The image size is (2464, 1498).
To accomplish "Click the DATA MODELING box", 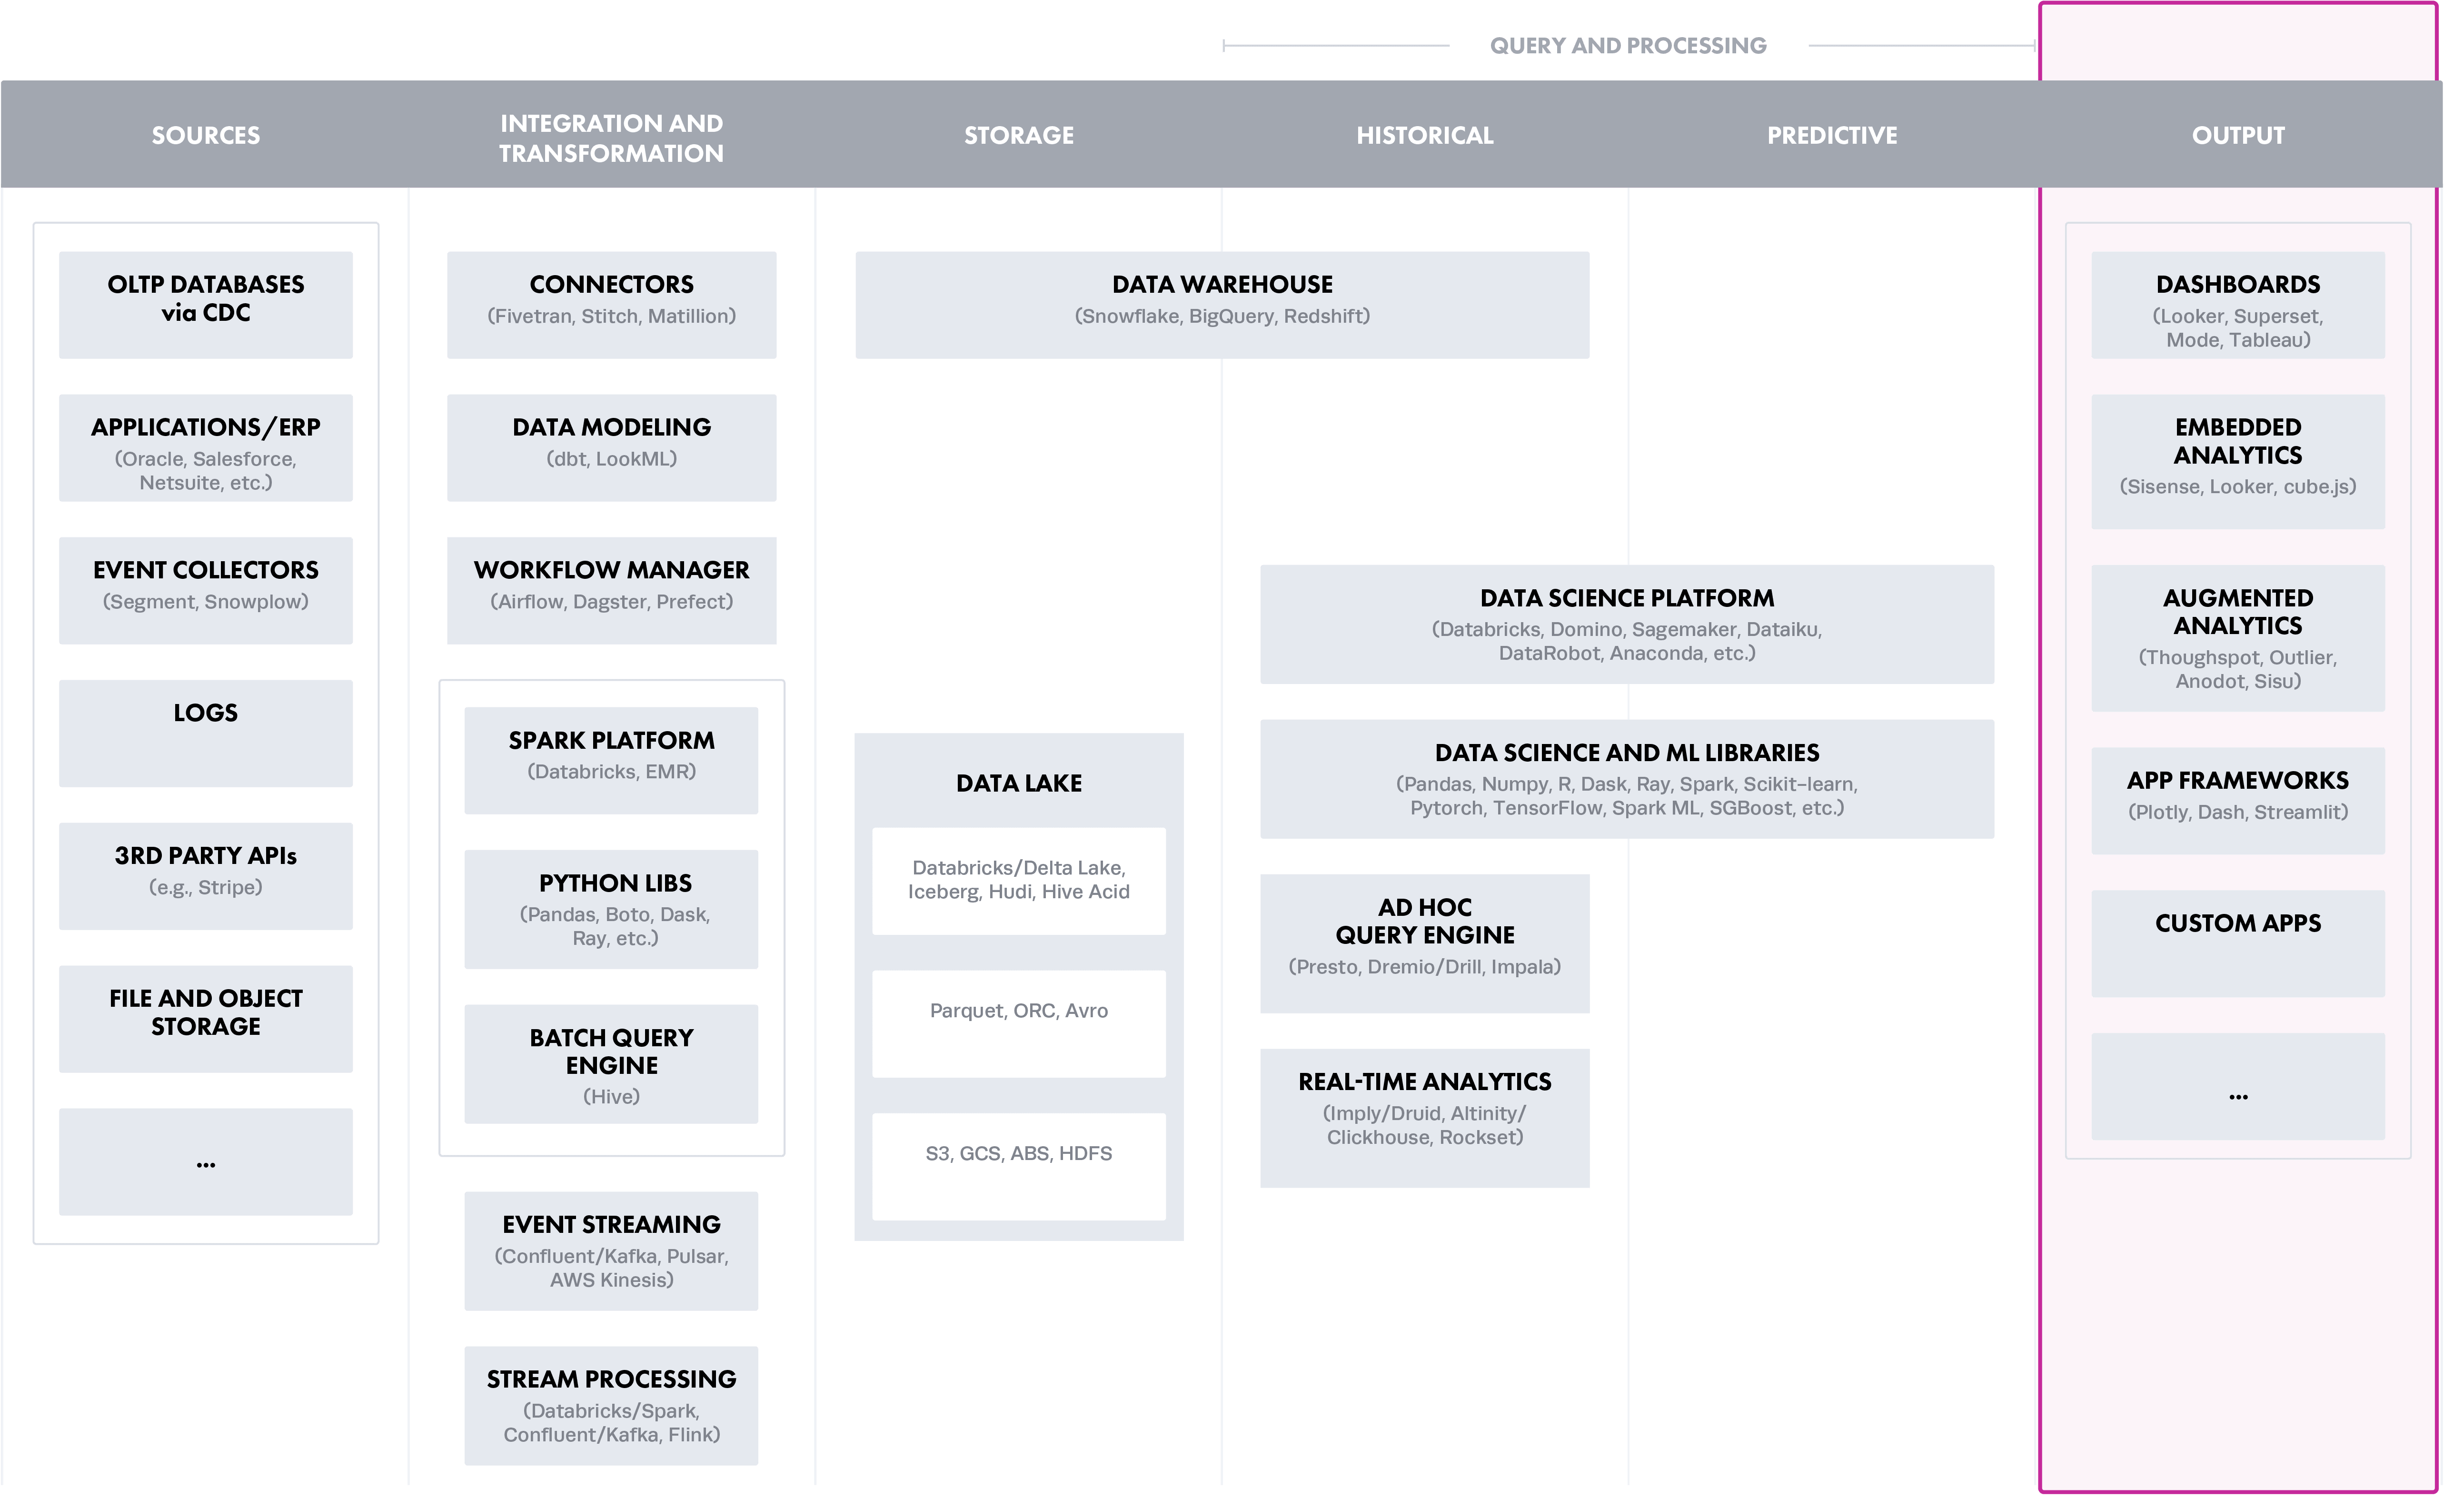I will [x=612, y=448].
